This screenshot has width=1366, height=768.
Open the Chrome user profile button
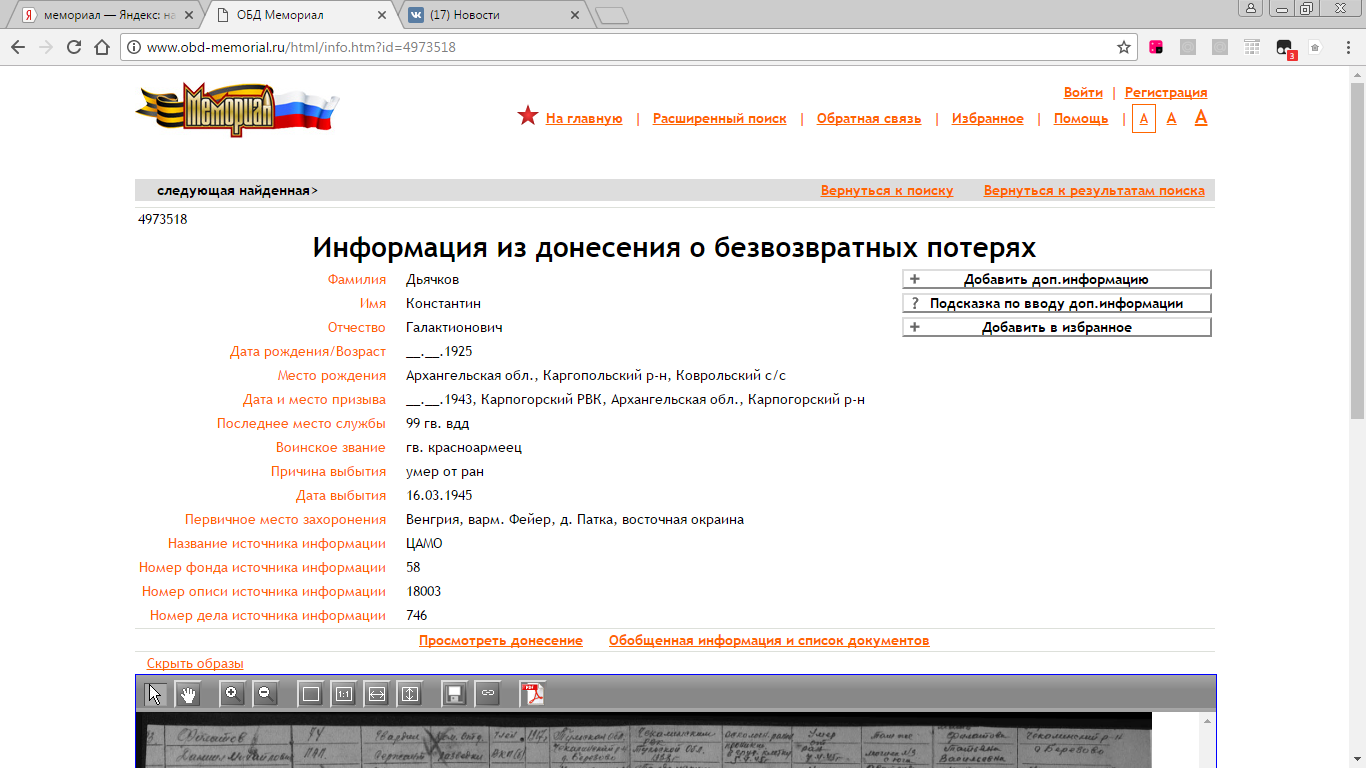1251,8
